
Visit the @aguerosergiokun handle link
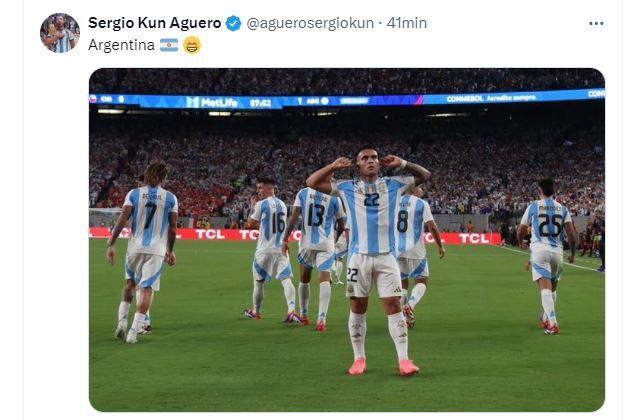tap(310, 23)
